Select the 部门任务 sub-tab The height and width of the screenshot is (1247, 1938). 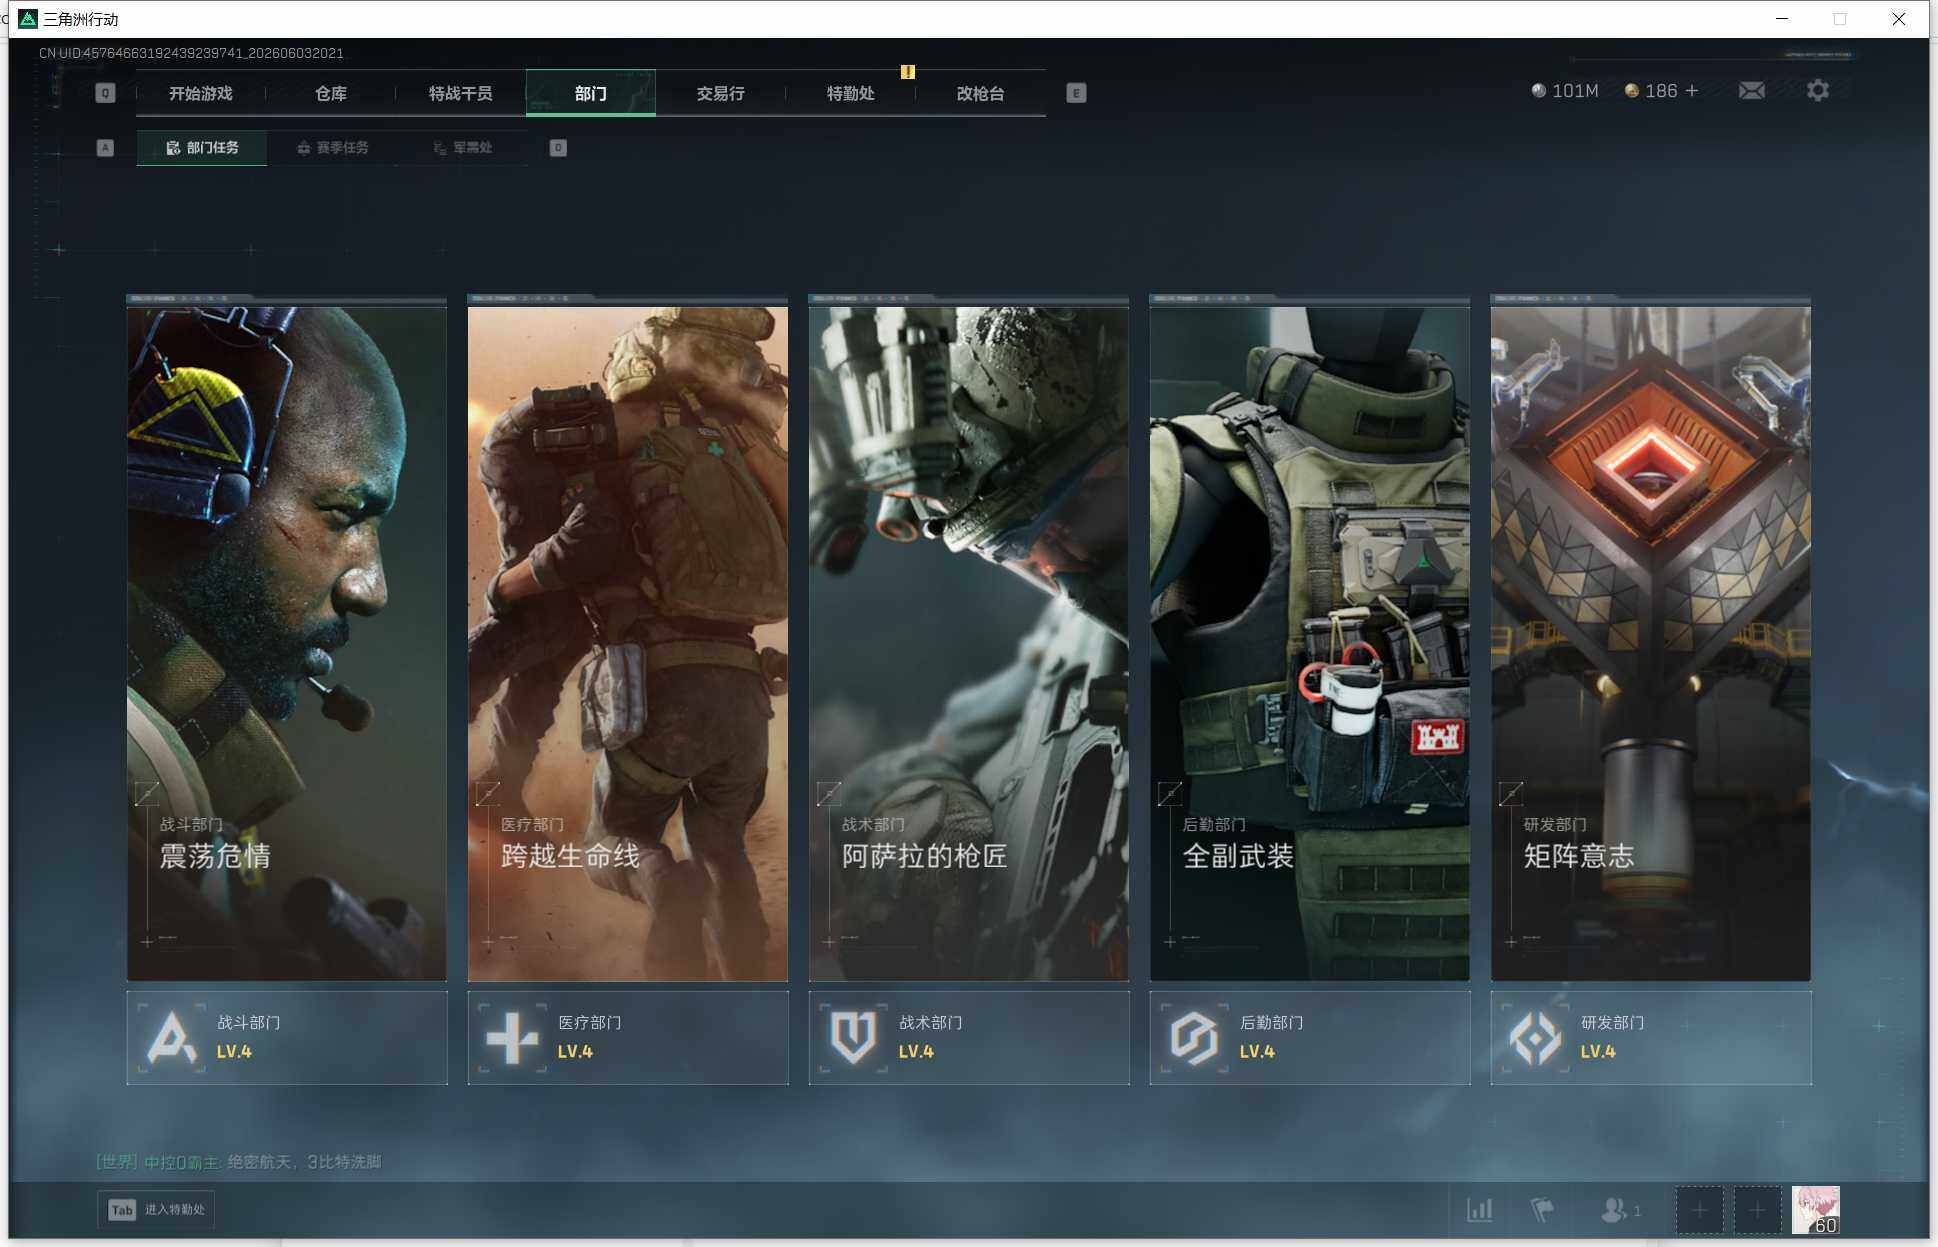(202, 148)
